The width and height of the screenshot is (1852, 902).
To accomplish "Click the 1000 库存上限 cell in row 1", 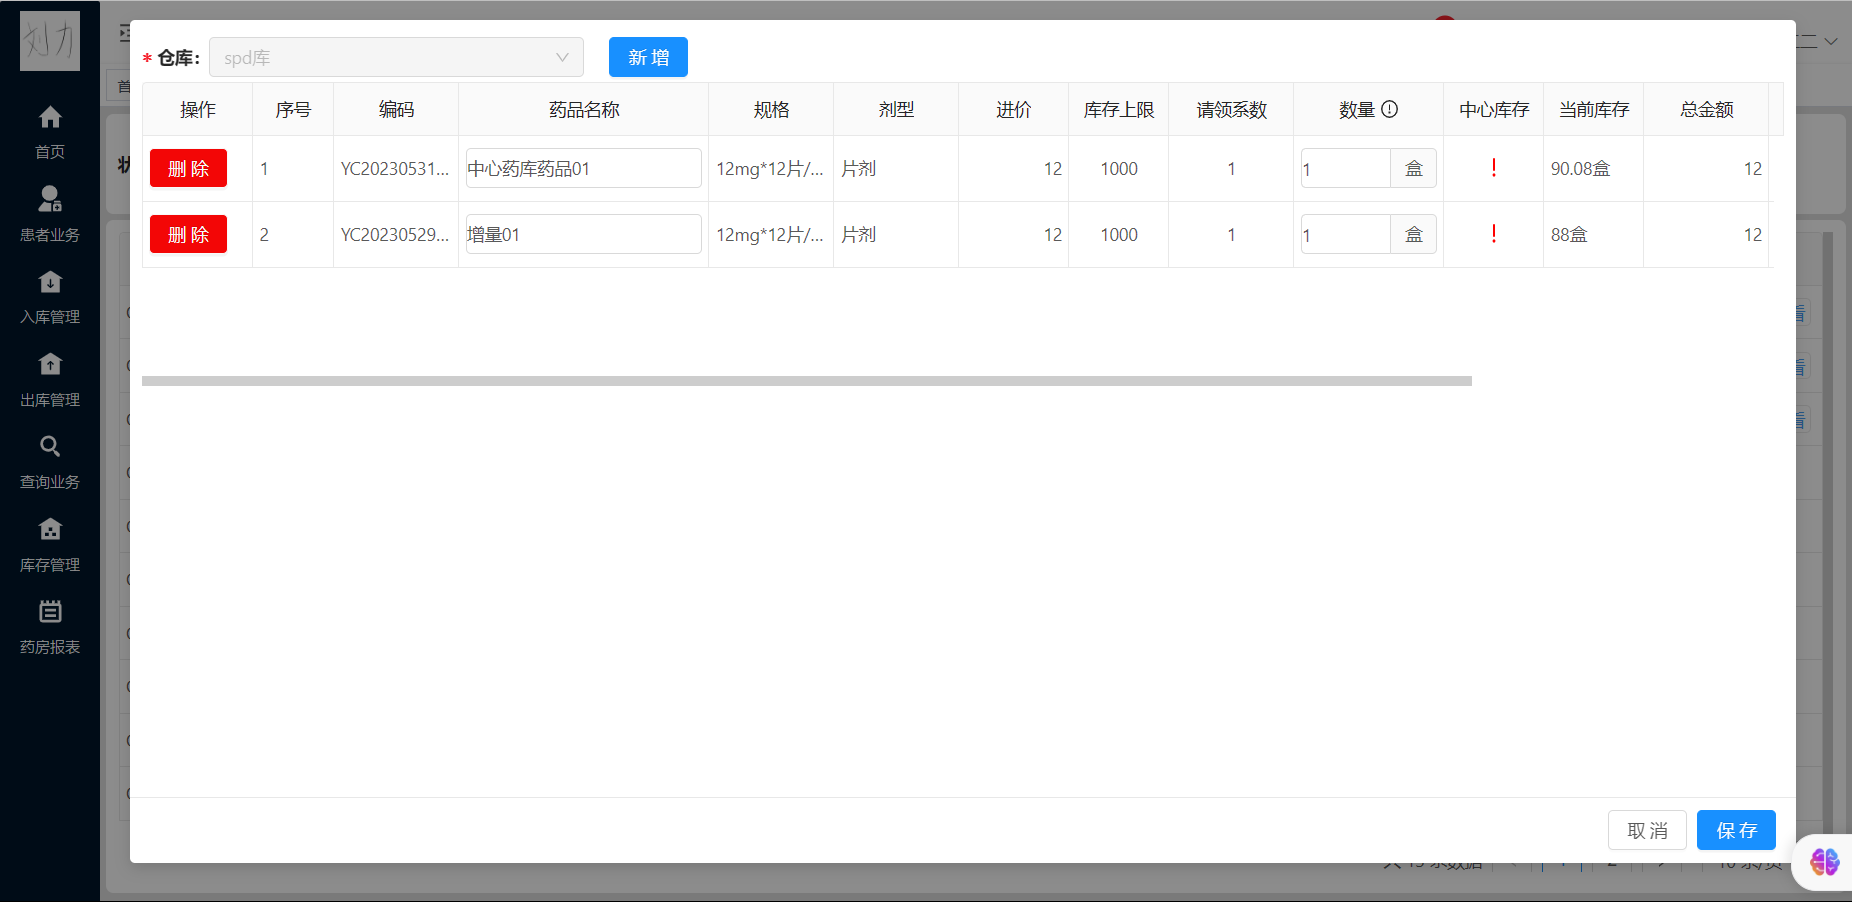I will (1119, 168).
